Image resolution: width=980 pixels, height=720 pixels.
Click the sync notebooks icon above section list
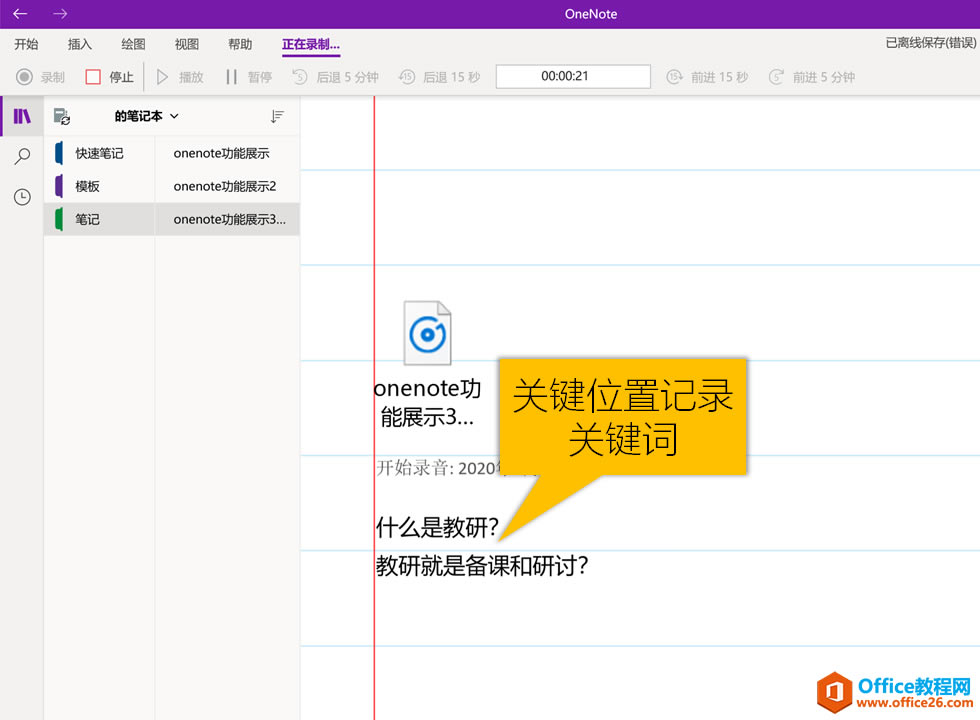[x=62, y=116]
